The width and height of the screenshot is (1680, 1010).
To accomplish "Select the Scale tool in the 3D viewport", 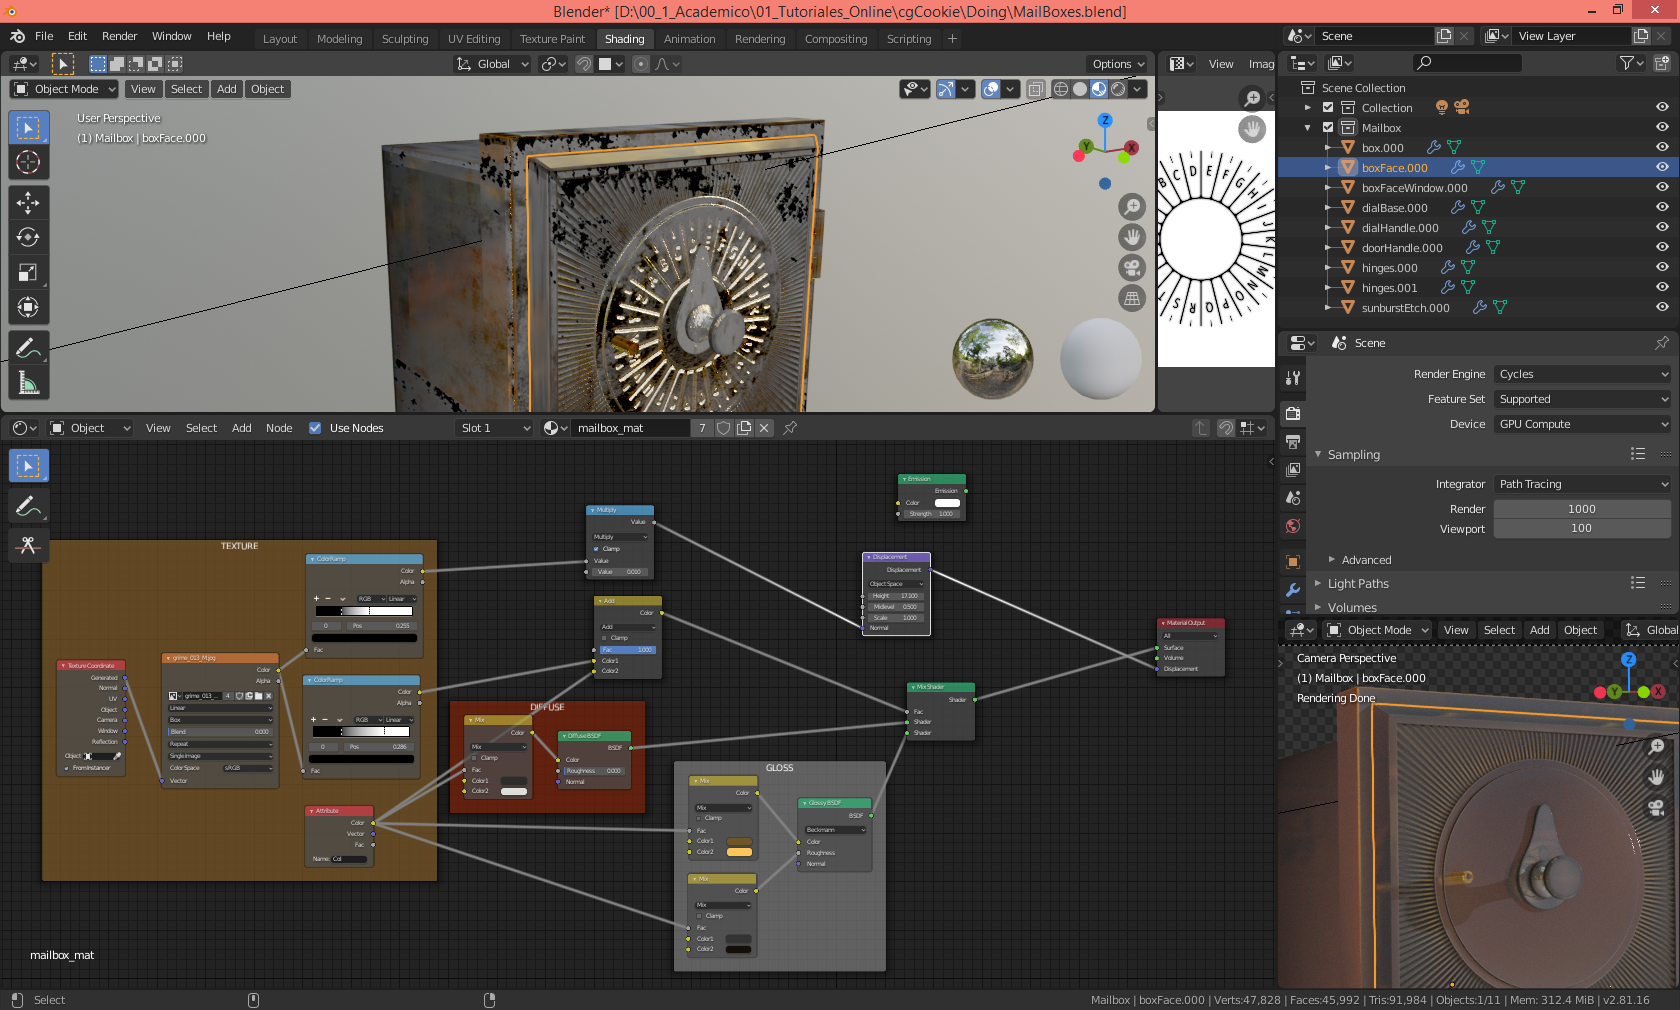I will [x=28, y=272].
